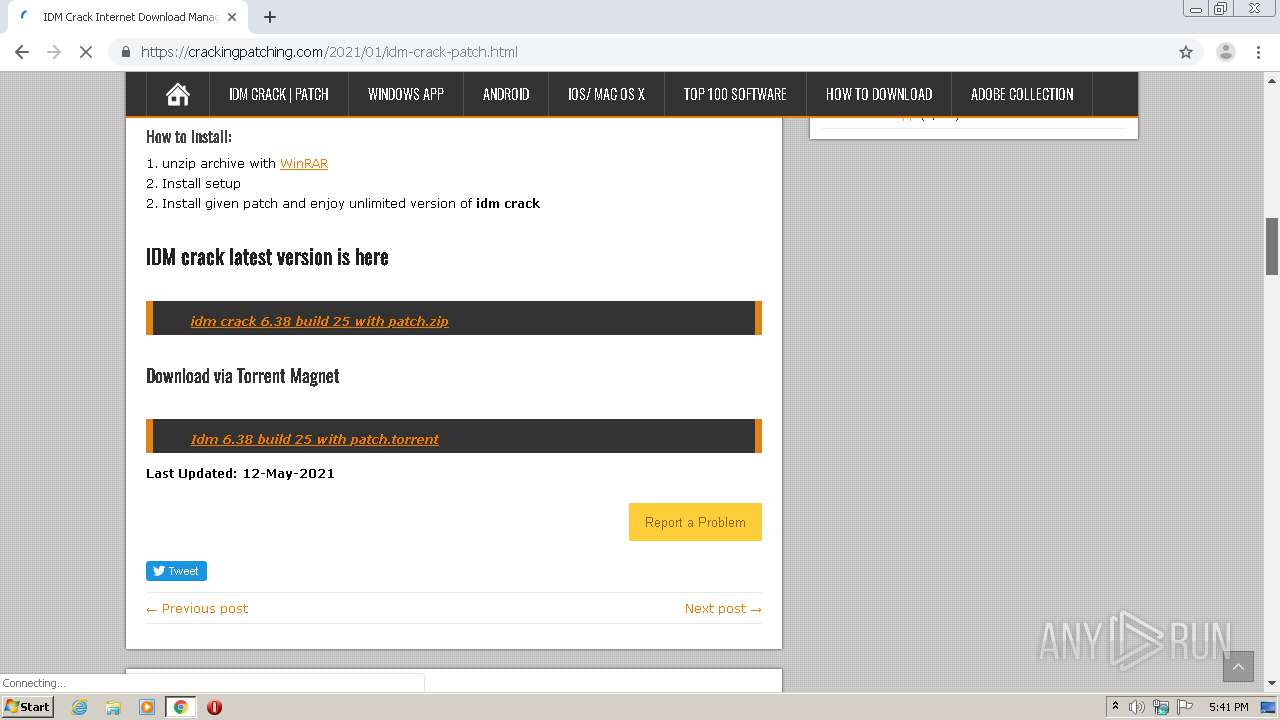Click the address bar URL
The image size is (1280, 720).
pos(329,52)
